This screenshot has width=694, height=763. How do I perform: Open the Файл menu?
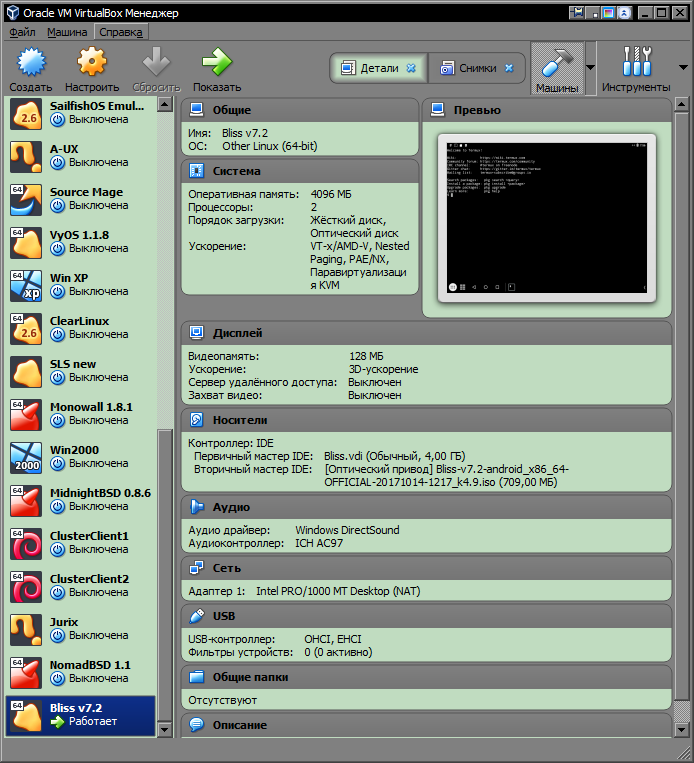pyautogui.click(x=22, y=32)
